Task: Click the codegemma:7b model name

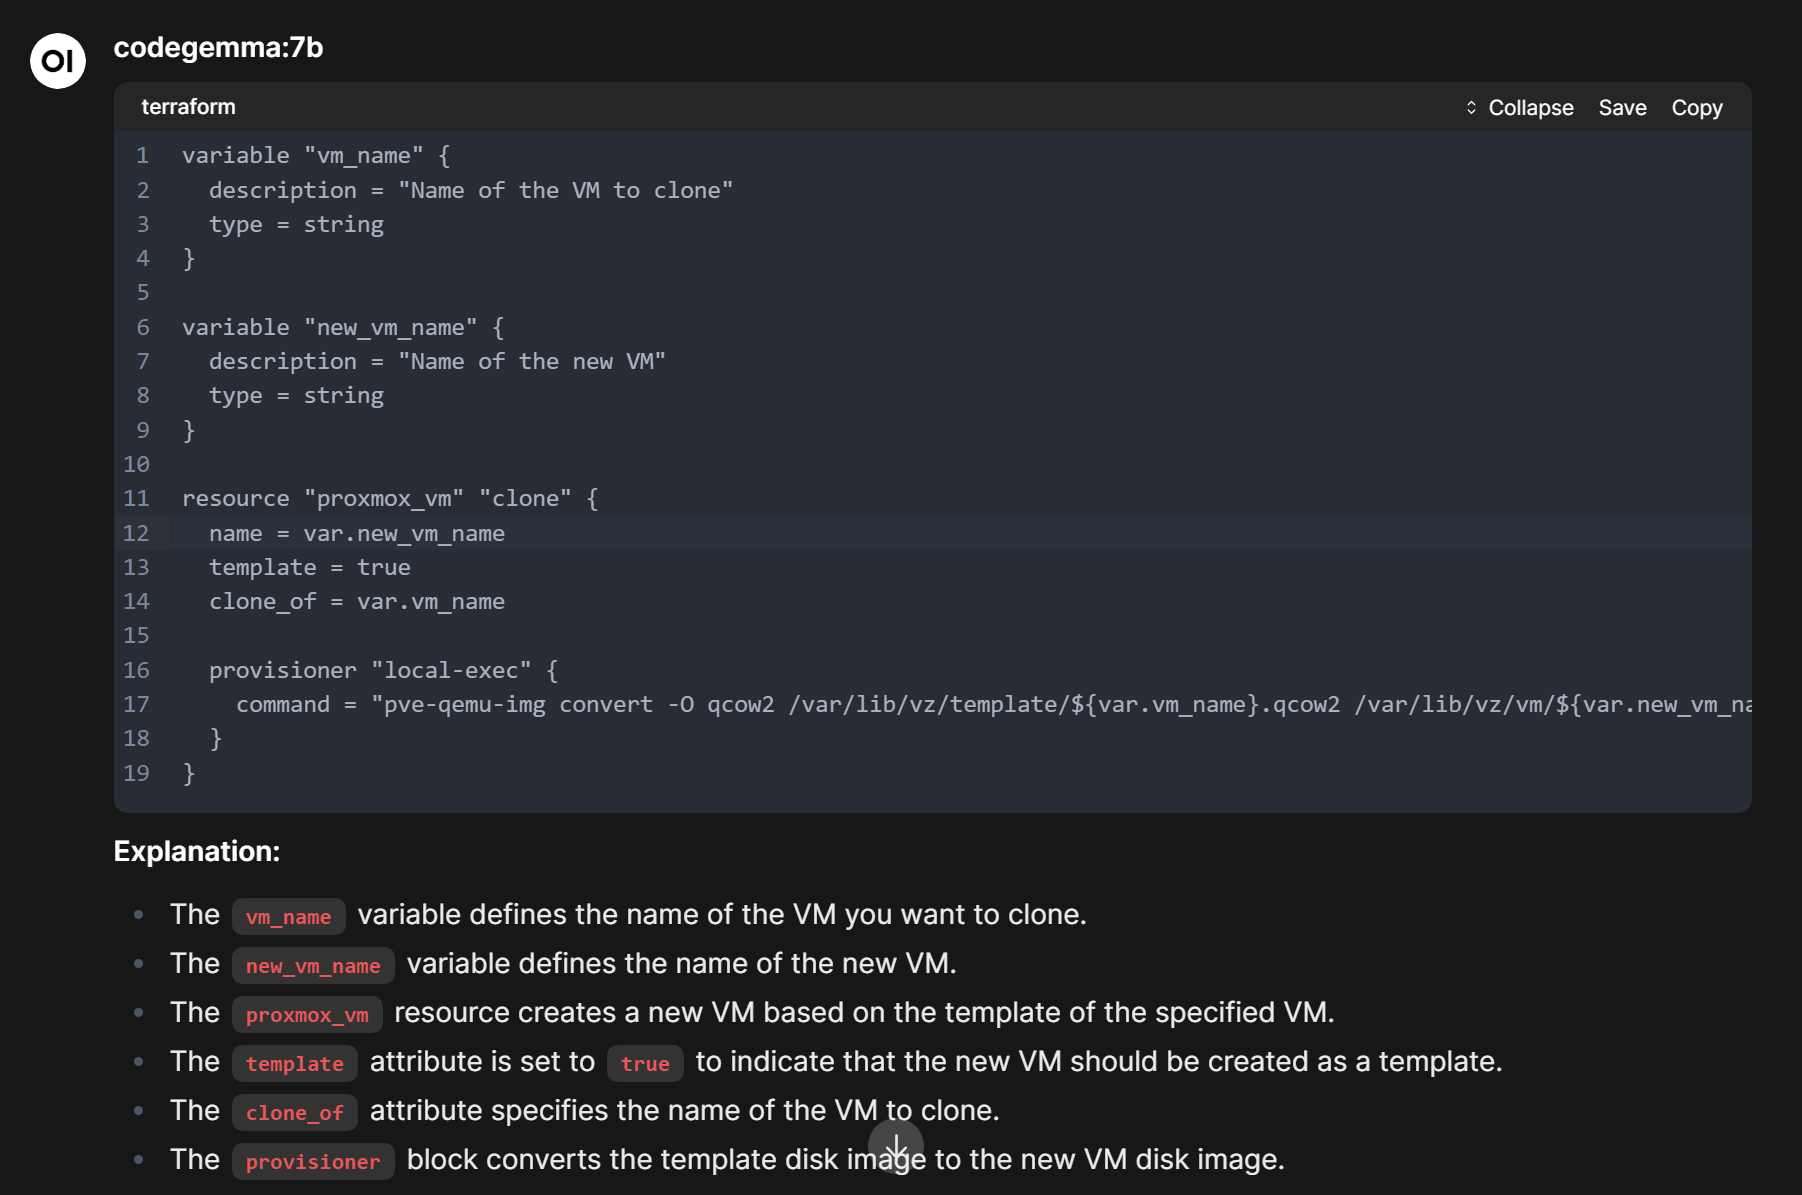Action: coord(218,48)
